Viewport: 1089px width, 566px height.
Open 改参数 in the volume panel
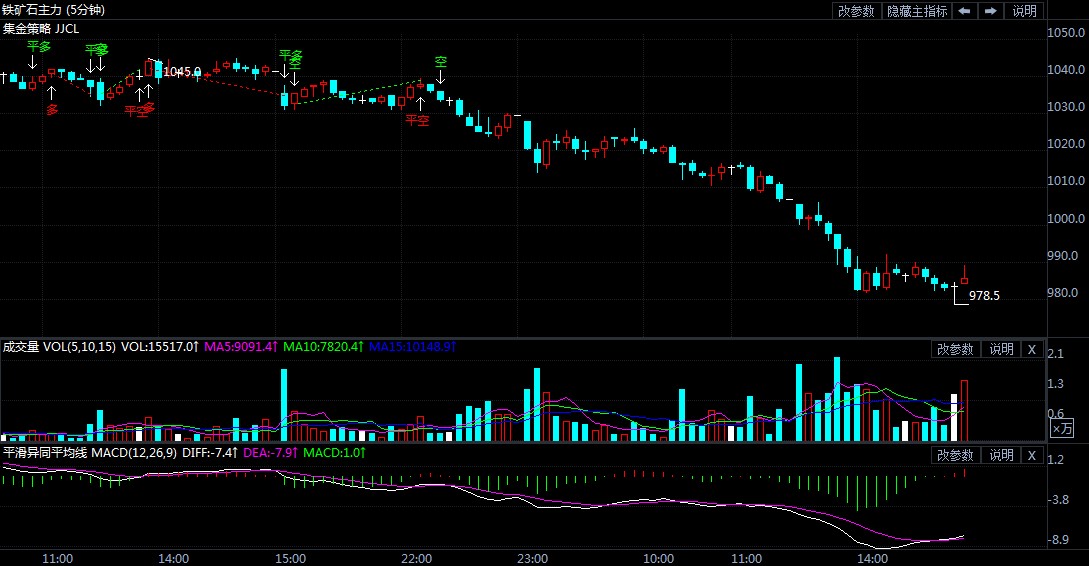pyautogui.click(x=955, y=349)
